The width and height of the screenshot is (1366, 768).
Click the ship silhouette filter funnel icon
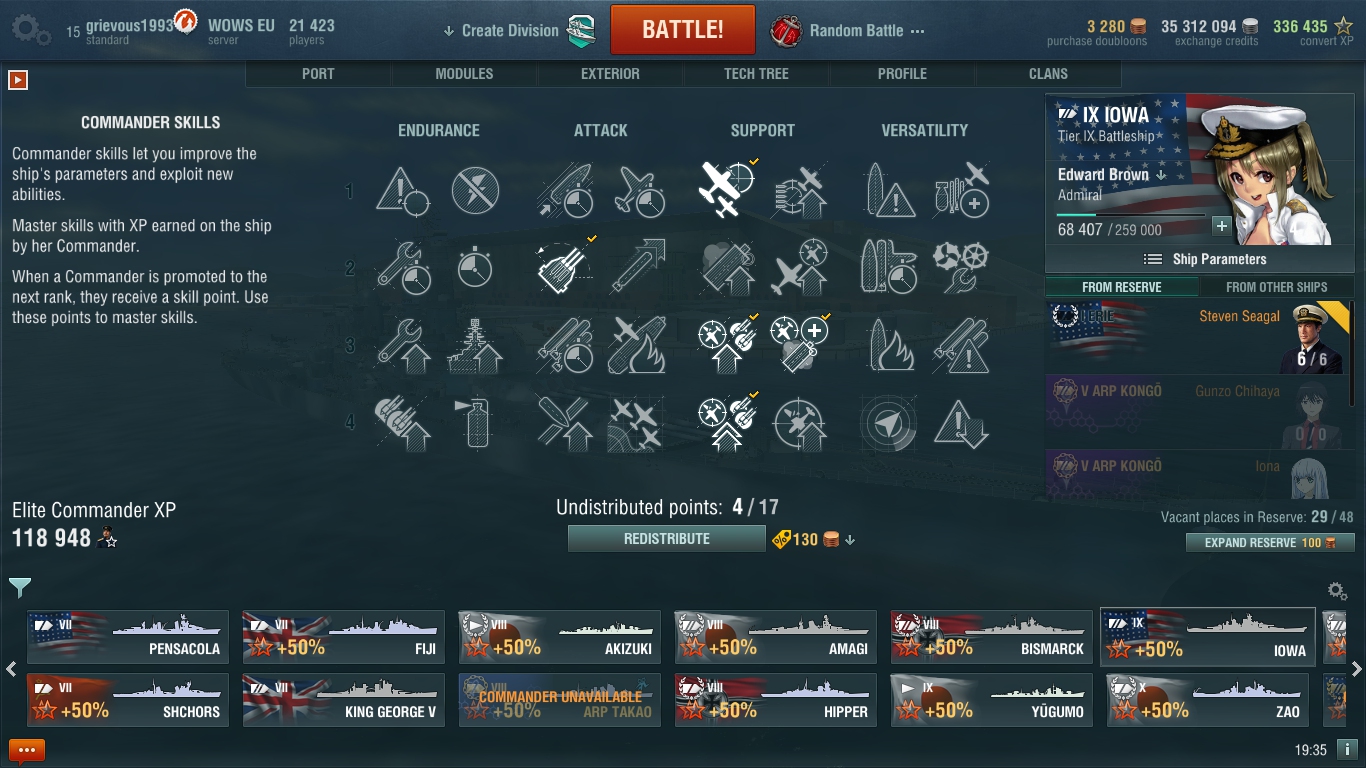coord(20,587)
